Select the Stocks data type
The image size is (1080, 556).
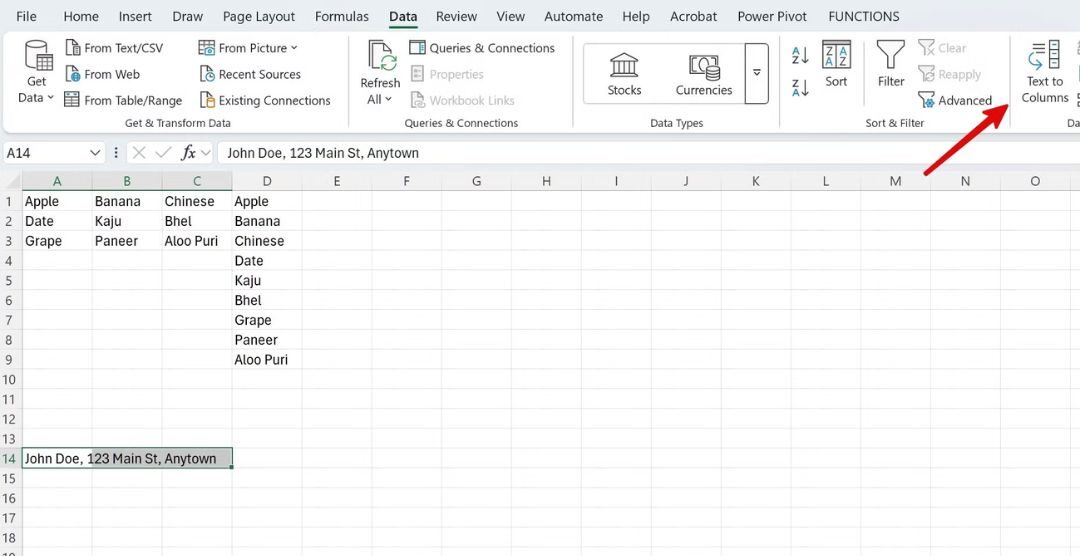click(624, 74)
